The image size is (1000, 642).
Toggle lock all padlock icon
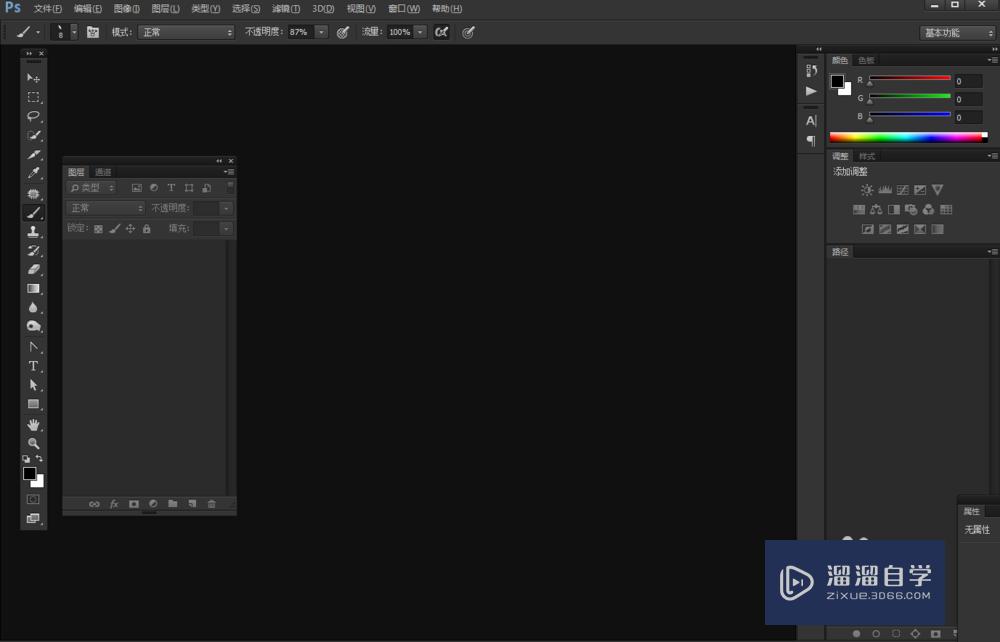coord(147,229)
